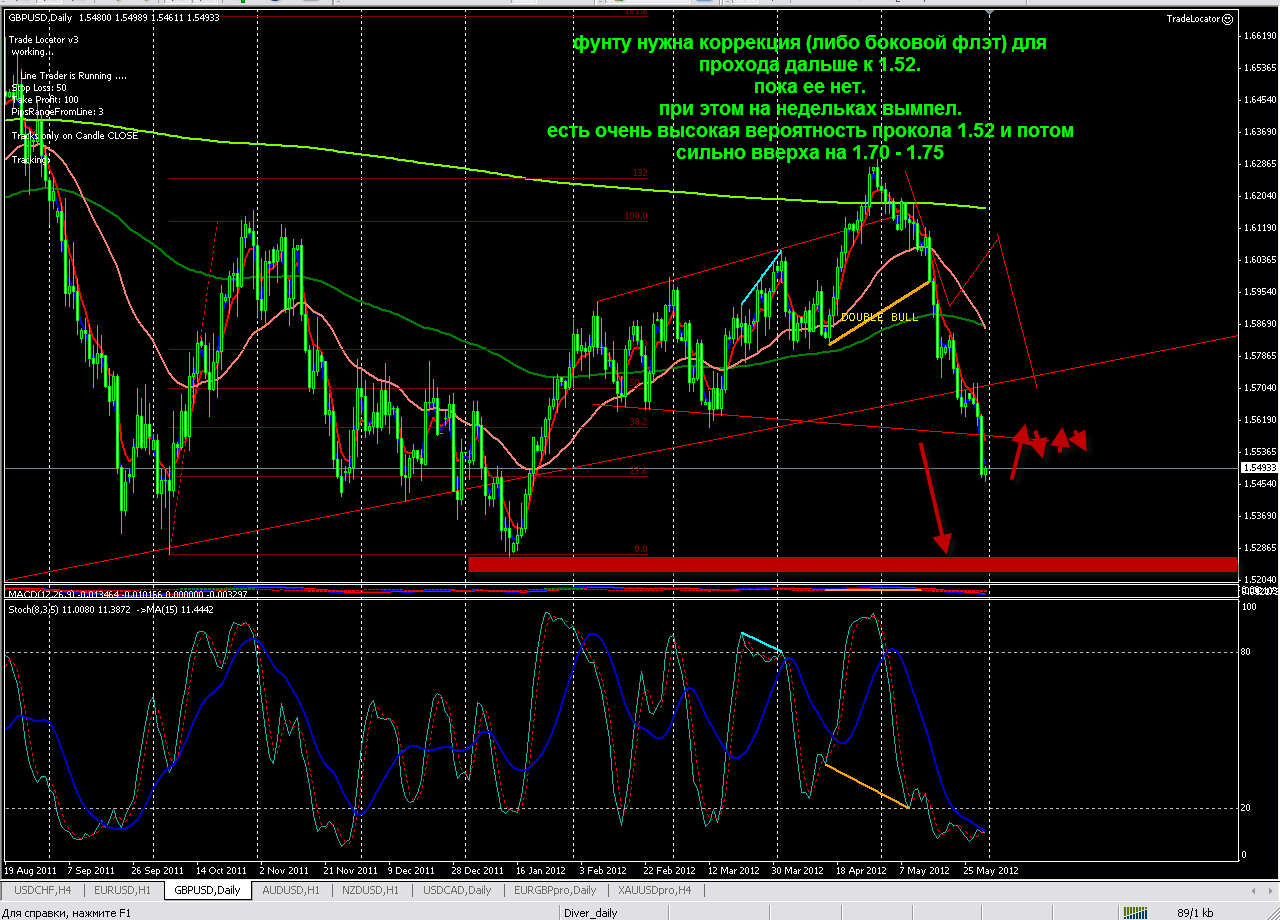
Task: Click 'Line Trader is Running' text
Action: point(73,76)
